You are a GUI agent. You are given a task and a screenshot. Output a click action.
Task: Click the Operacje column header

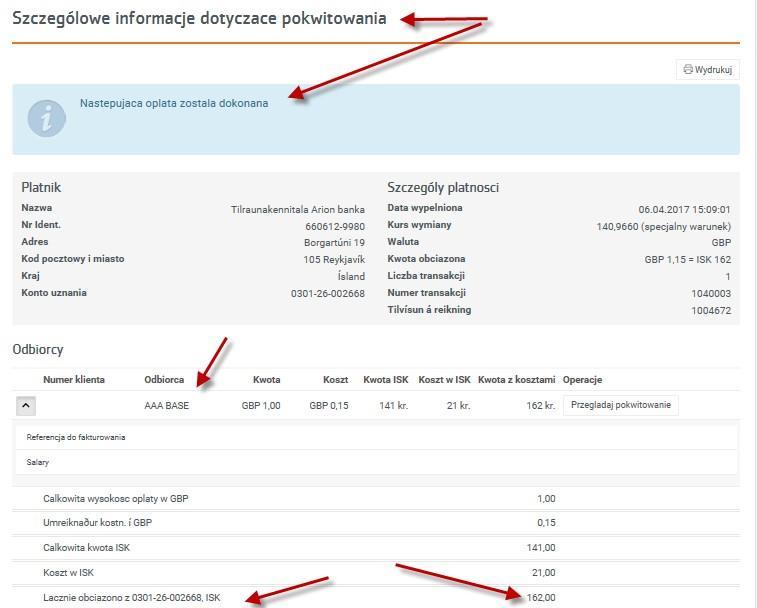coord(582,380)
